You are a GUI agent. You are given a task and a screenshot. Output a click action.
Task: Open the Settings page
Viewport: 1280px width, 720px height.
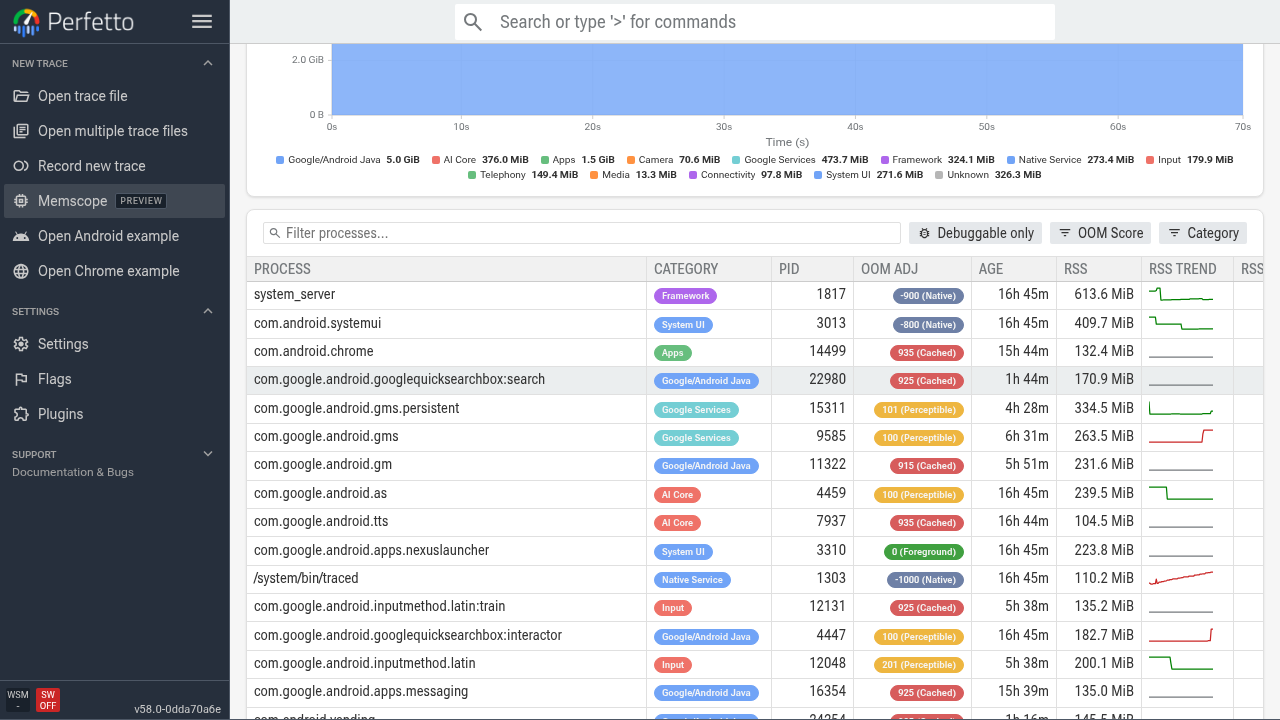114,344
